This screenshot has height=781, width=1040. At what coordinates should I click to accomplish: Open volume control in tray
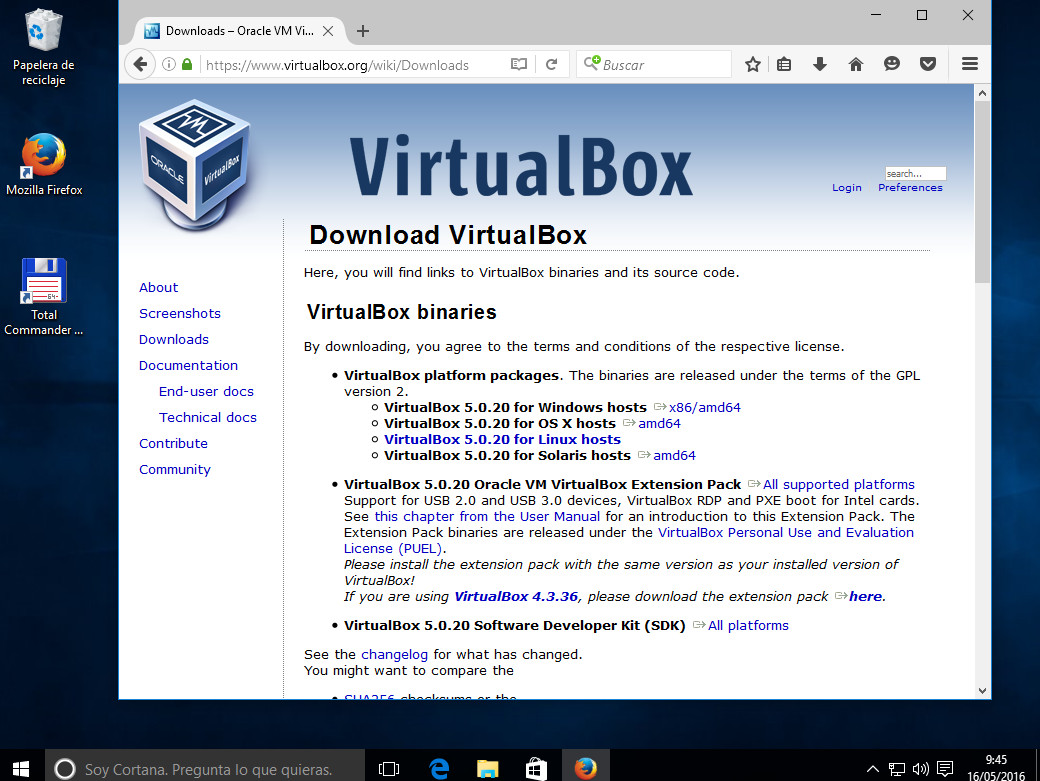pyautogui.click(x=921, y=769)
